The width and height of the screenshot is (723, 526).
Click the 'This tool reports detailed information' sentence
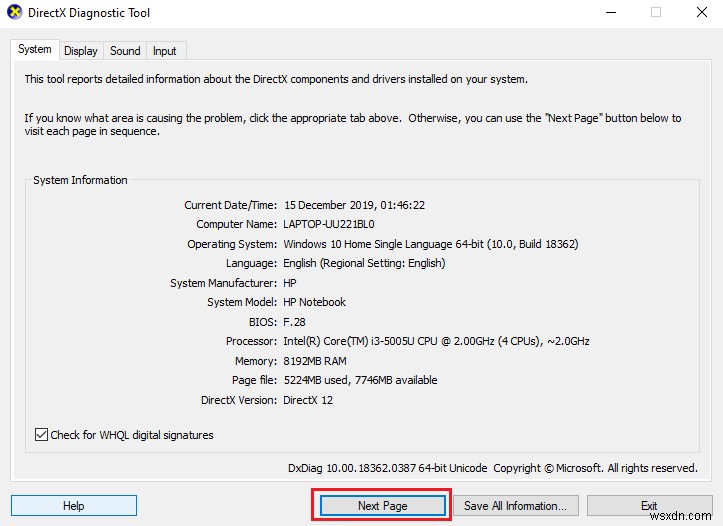pyautogui.click(x=276, y=79)
